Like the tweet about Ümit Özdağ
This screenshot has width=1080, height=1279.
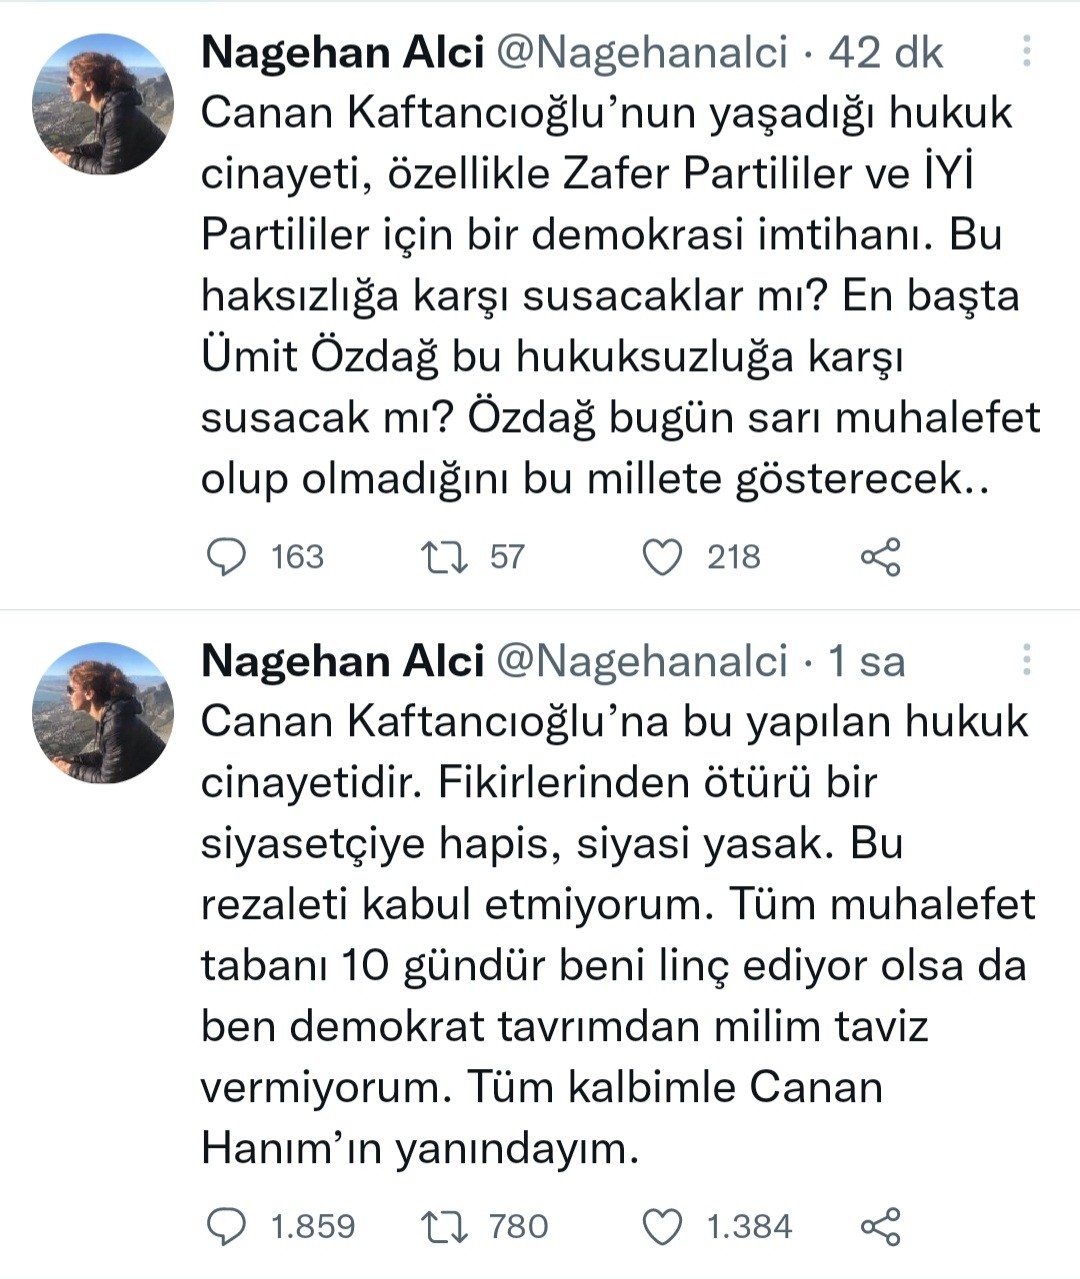tap(661, 557)
